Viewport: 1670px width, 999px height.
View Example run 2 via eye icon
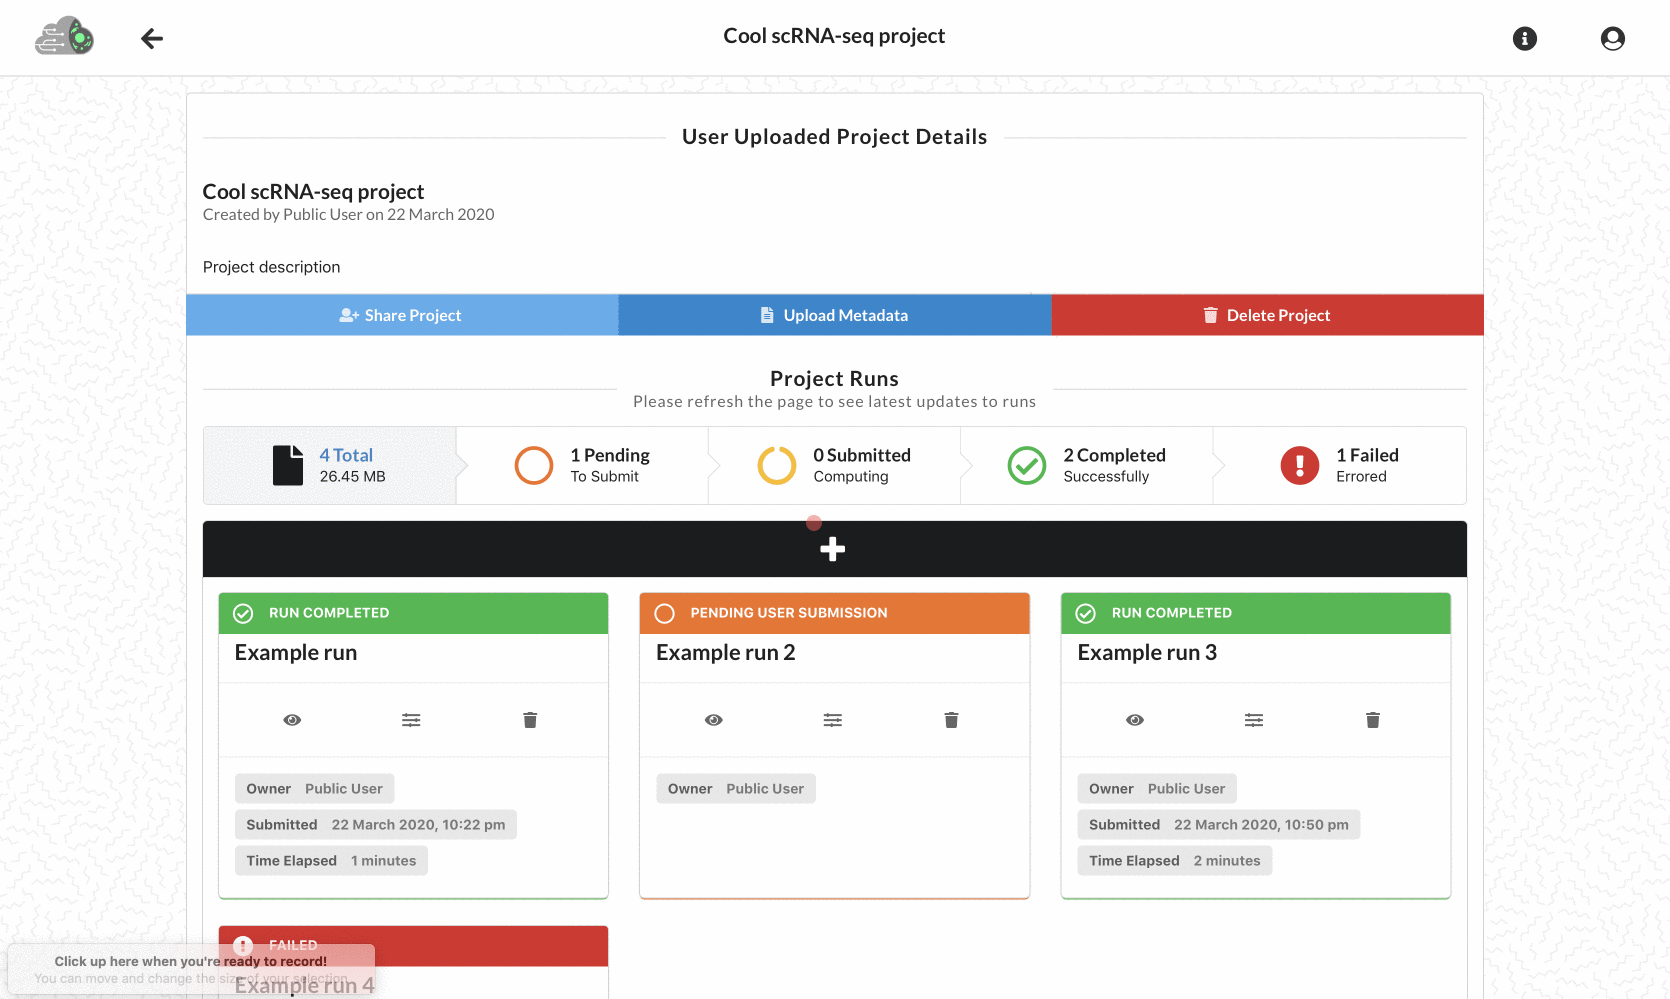pyautogui.click(x=713, y=720)
